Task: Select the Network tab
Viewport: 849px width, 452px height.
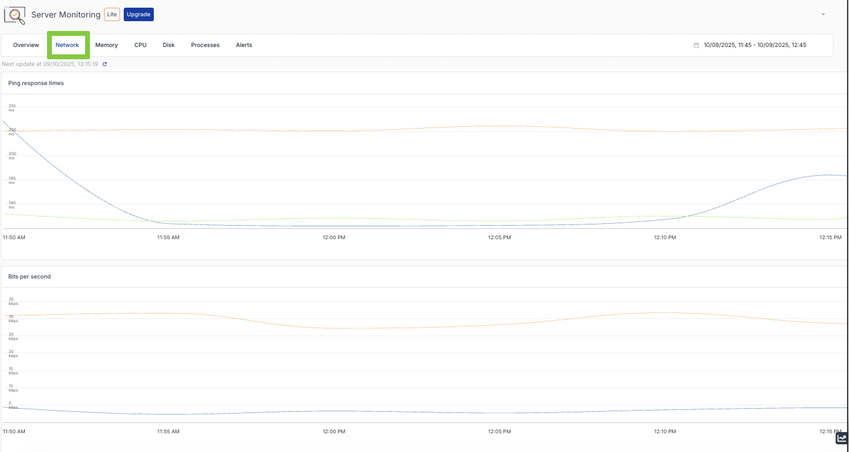Action: (67, 45)
